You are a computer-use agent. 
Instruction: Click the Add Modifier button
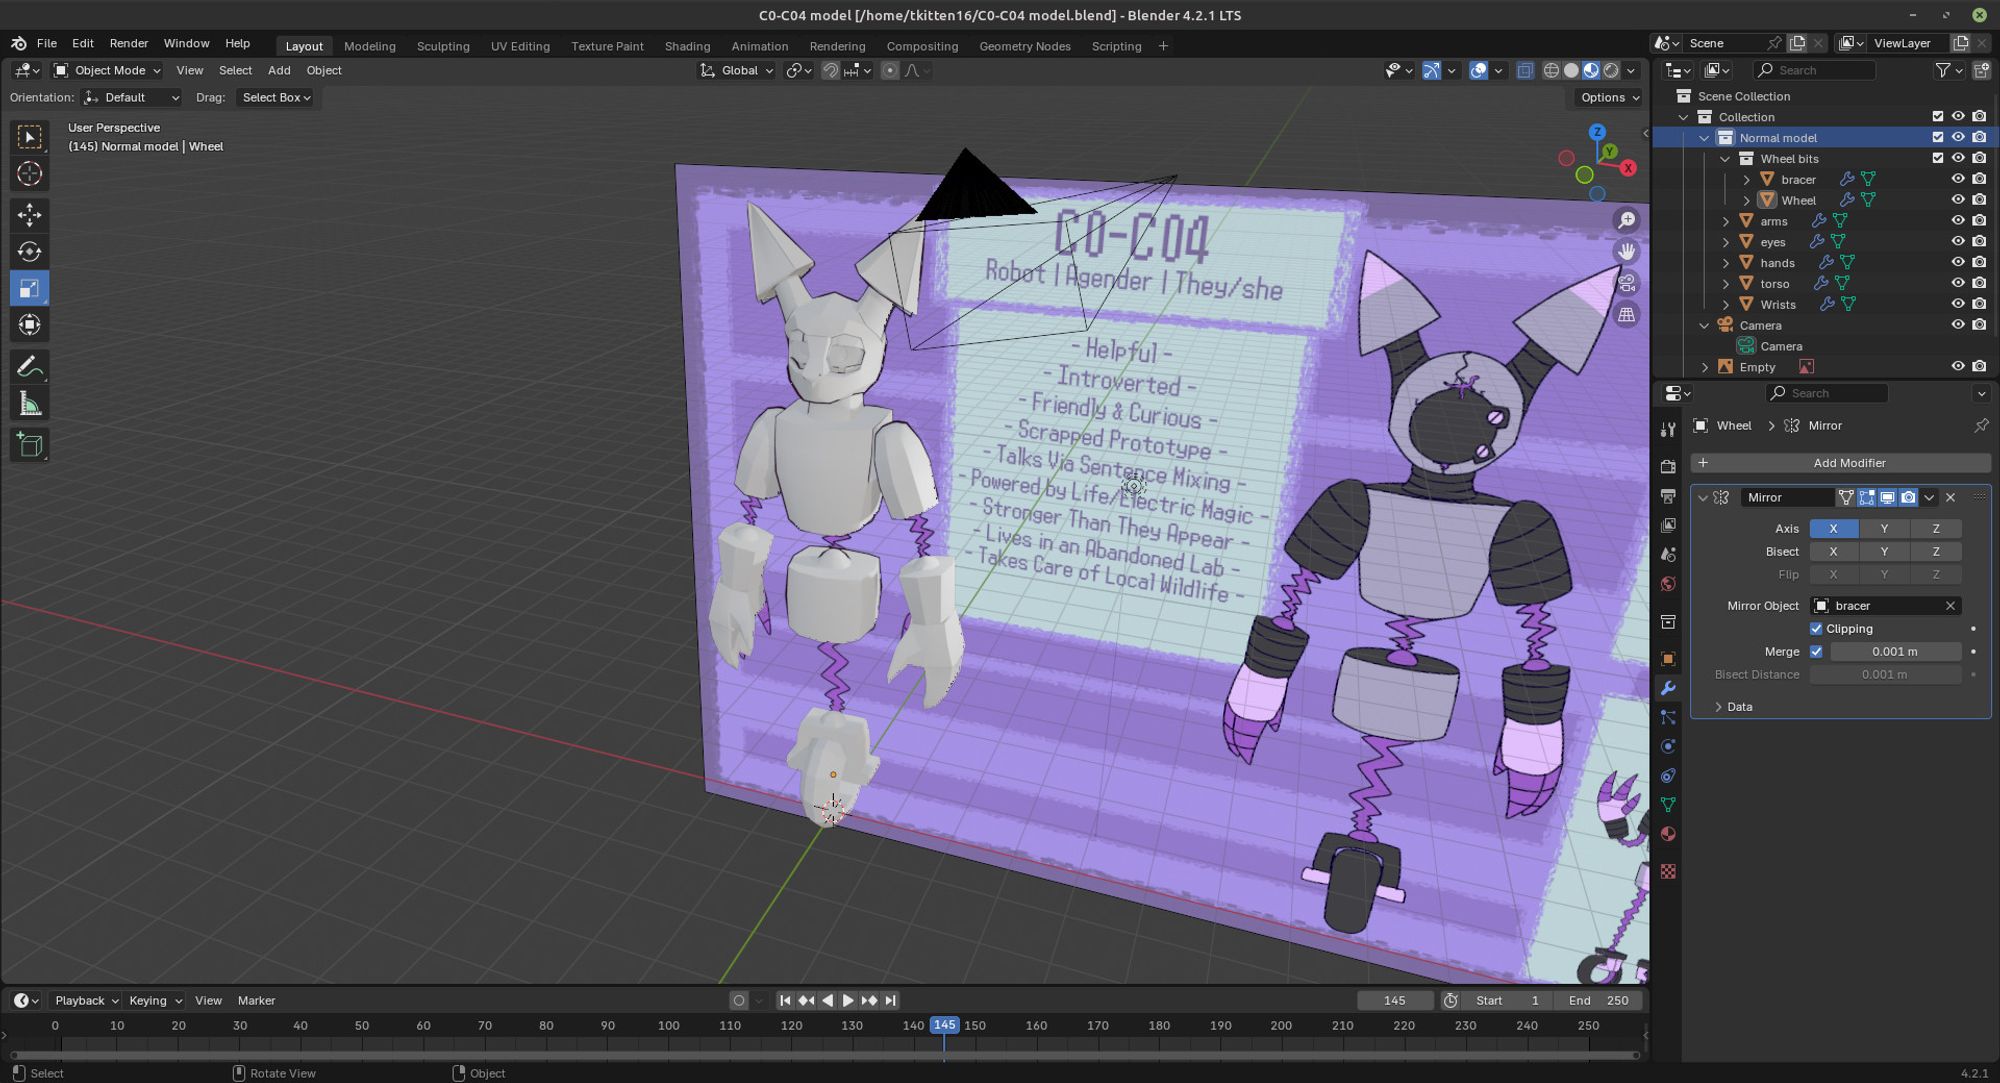coord(1840,463)
